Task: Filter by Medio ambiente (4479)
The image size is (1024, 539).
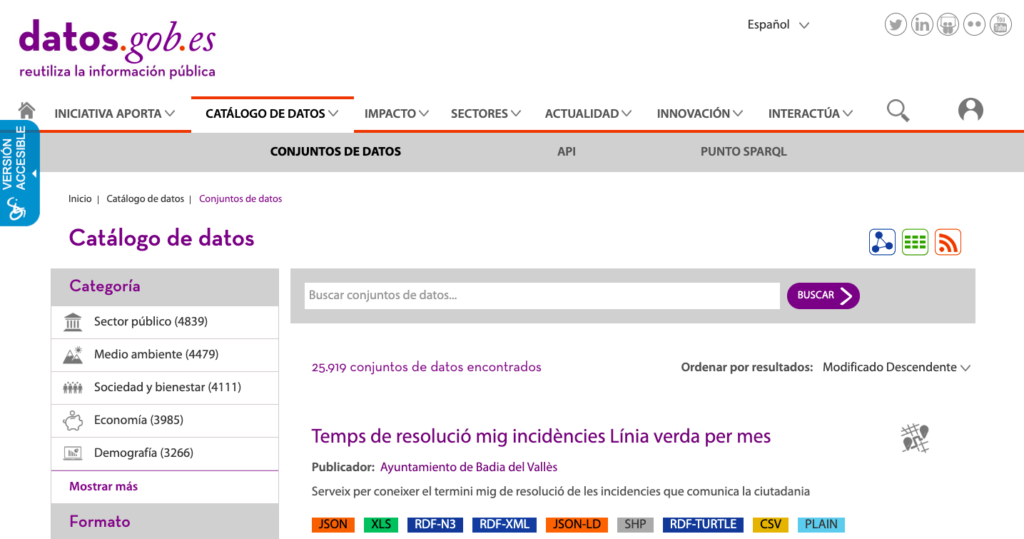Action: (156, 354)
